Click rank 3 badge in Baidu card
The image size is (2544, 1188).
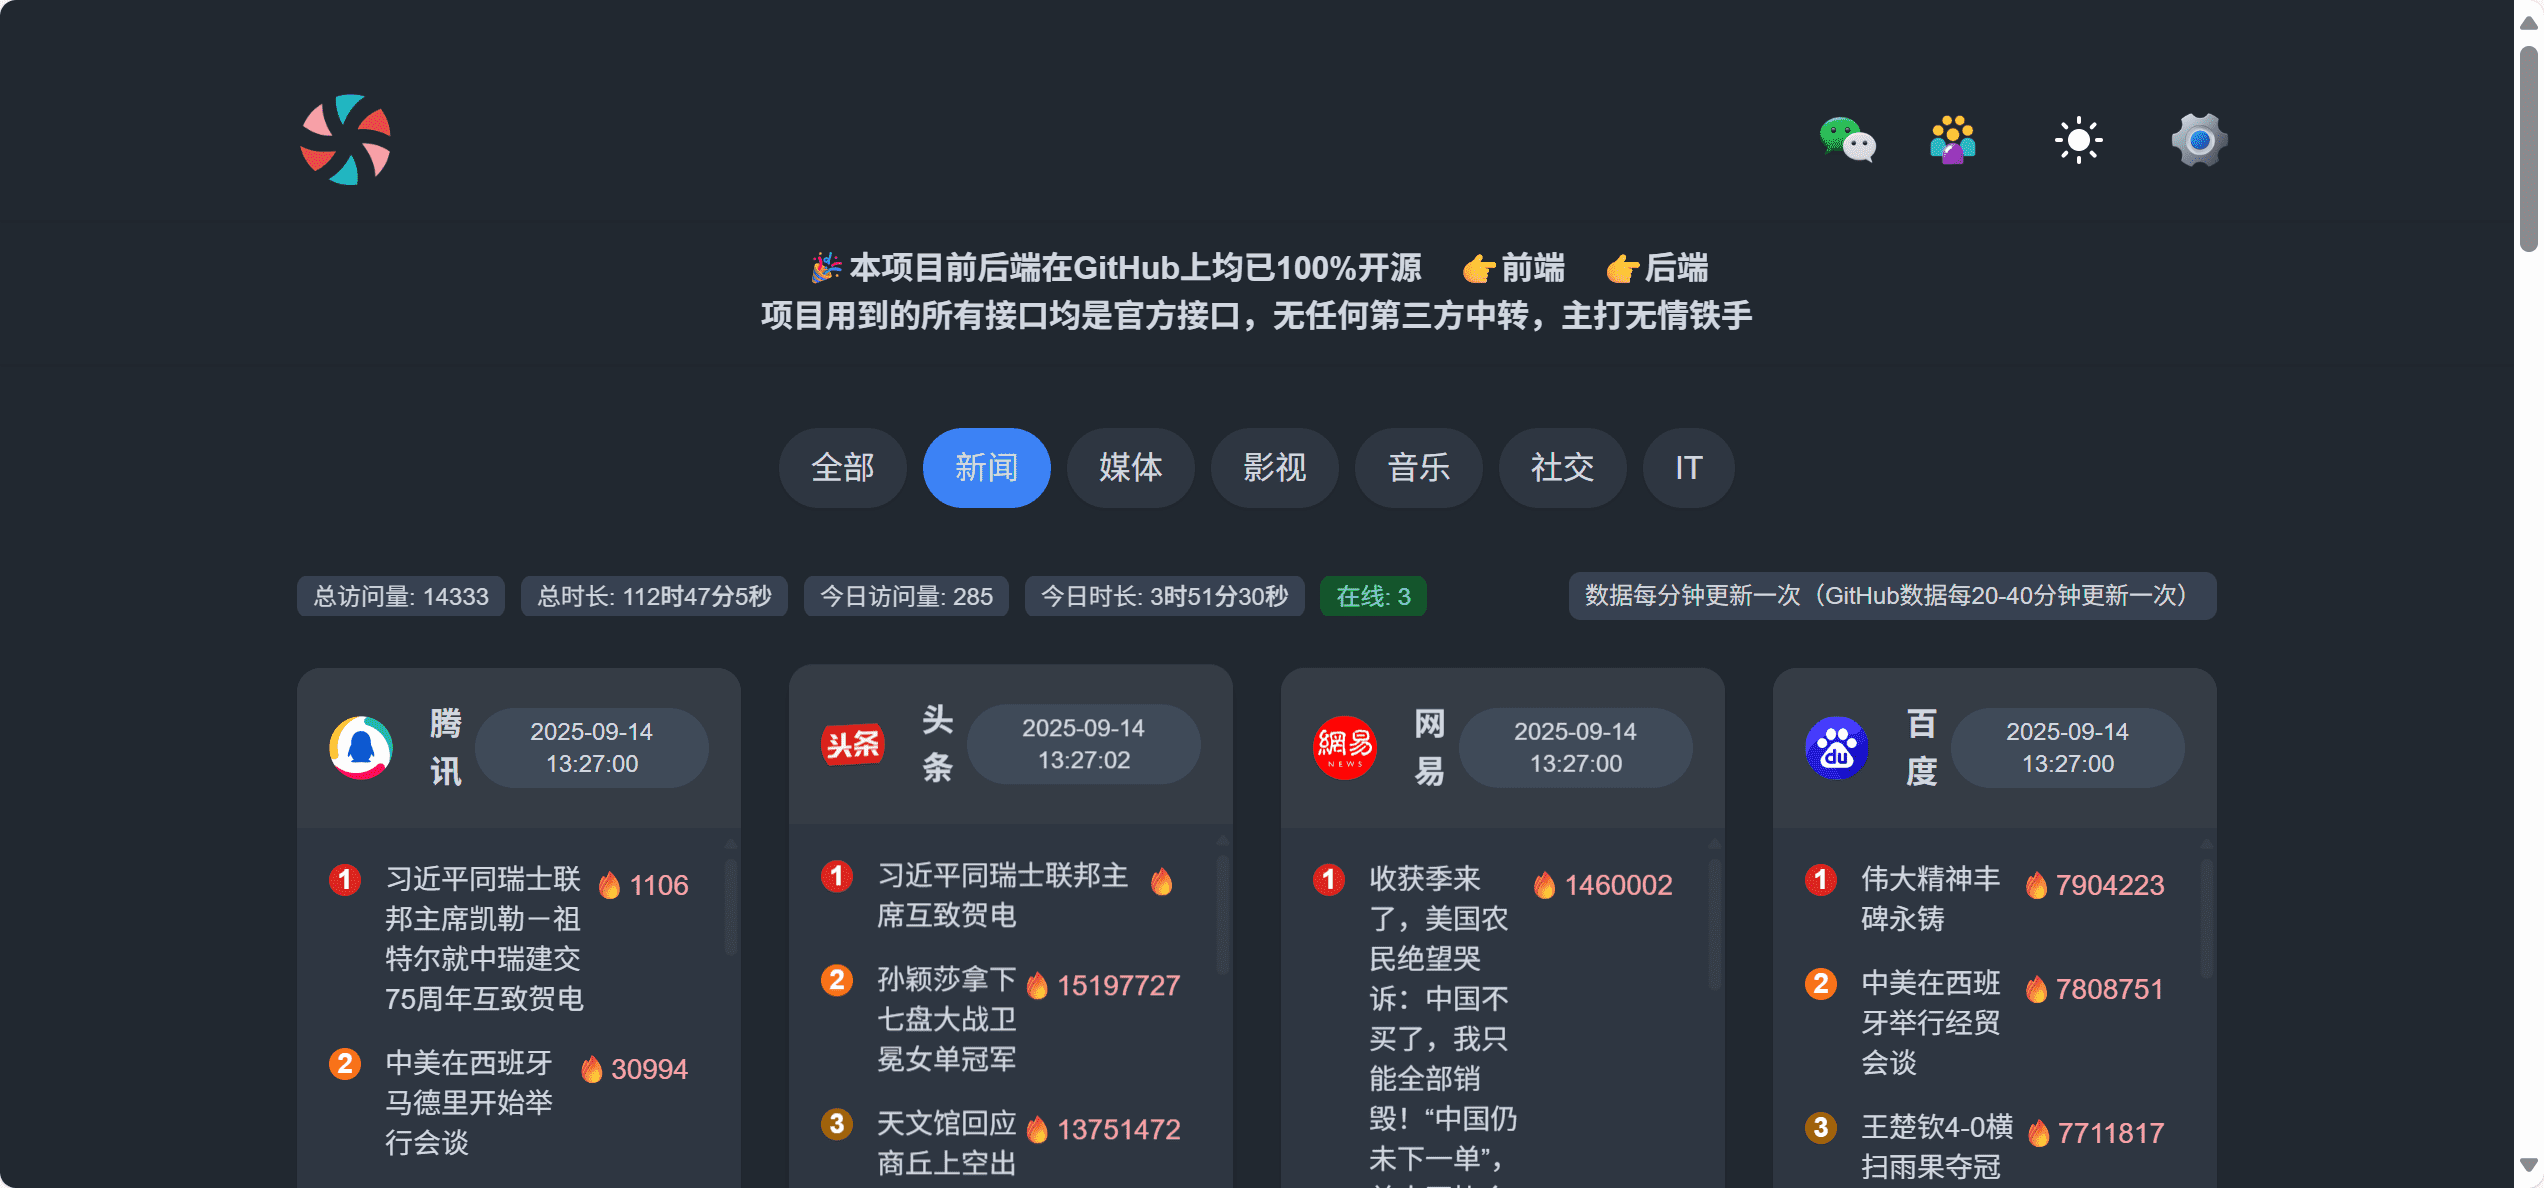[x=1821, y=1127]
